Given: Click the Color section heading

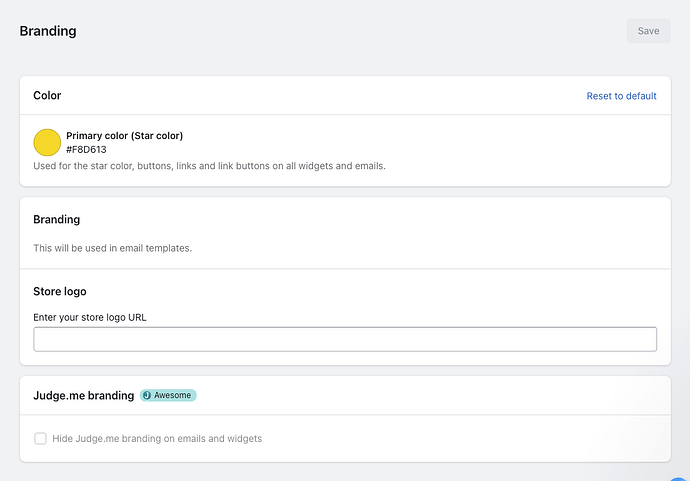Looking at the screenshot, I should point(47,96).
